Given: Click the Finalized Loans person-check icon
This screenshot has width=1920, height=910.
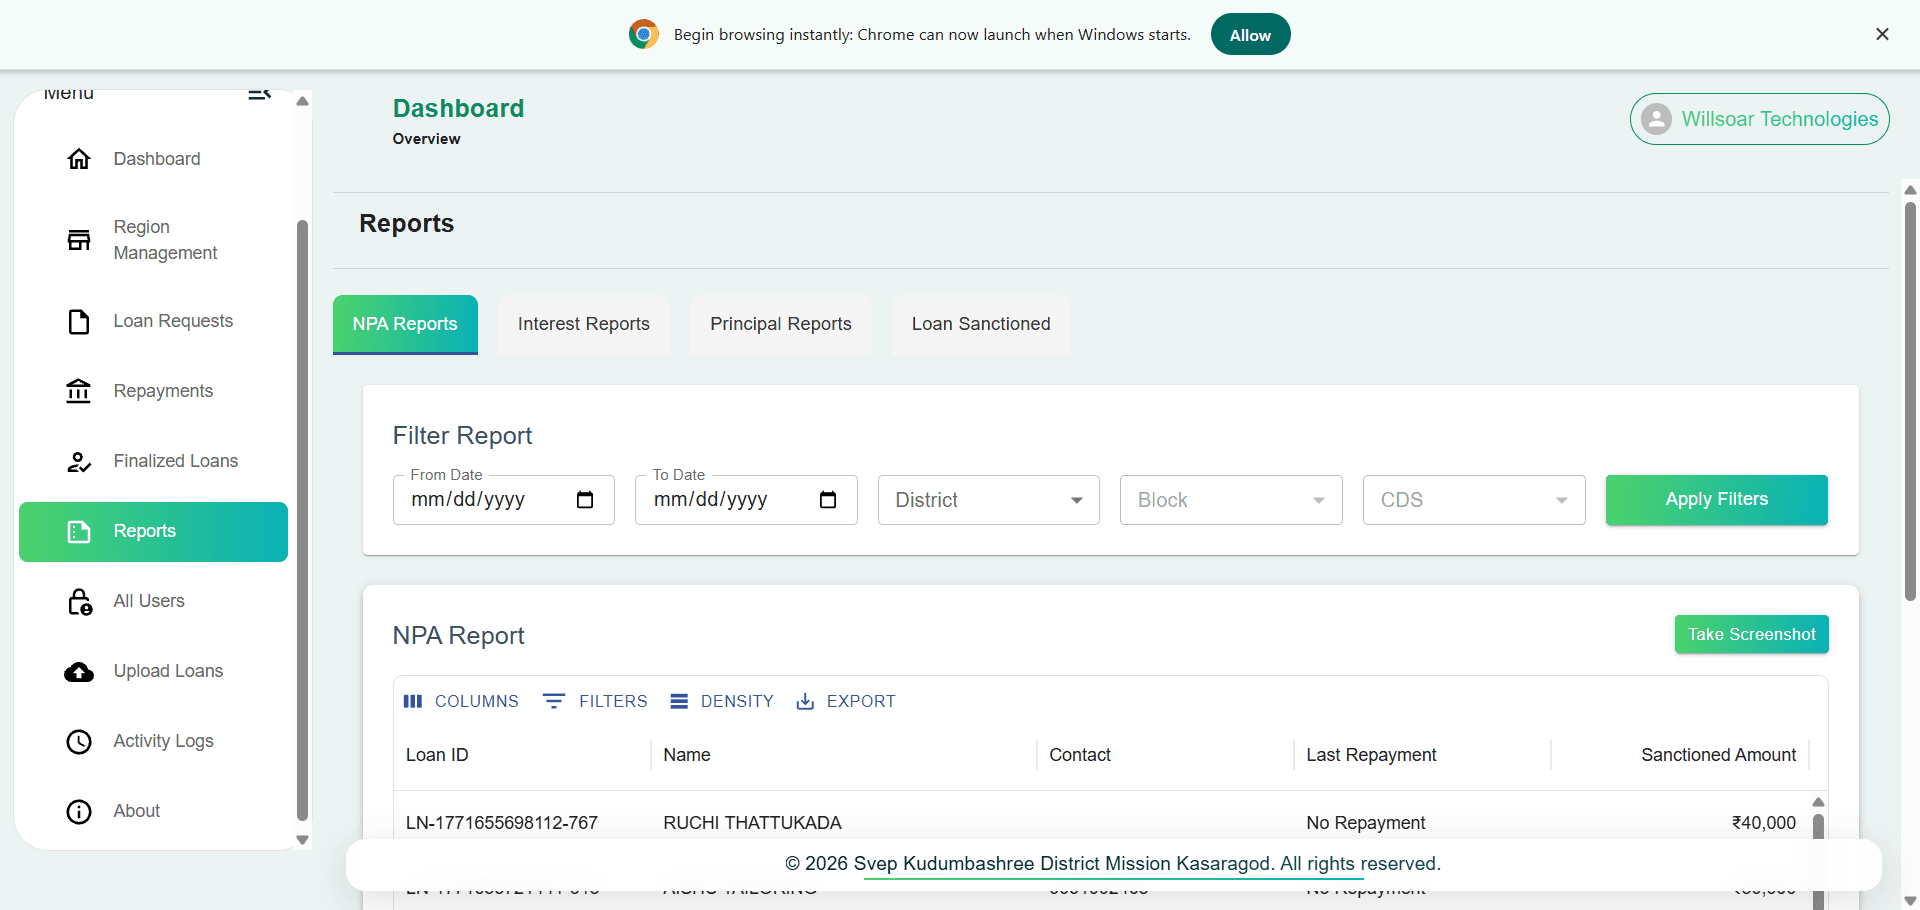Looking at the screenshot, I should click(79, 462).
